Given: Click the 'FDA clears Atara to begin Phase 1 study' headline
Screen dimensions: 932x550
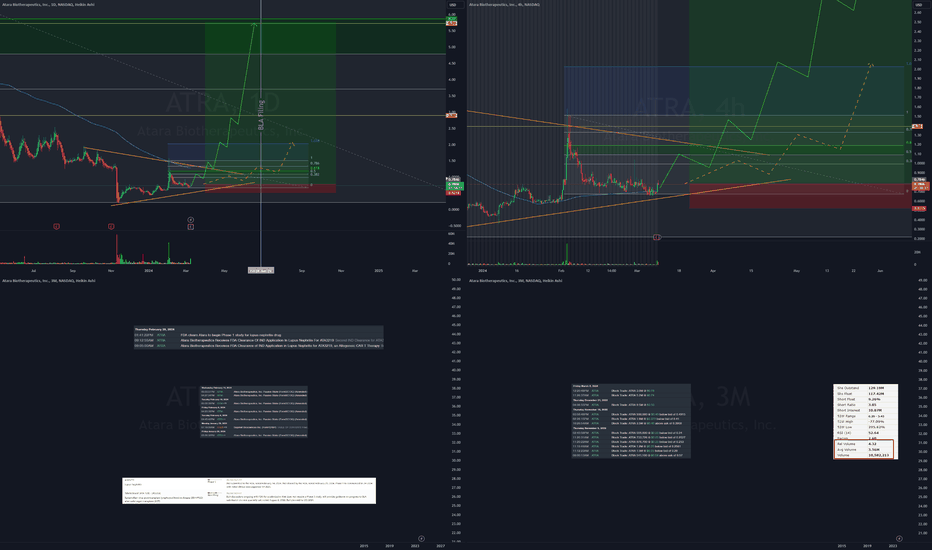Looking at the screenshot, I should [231, 335].
